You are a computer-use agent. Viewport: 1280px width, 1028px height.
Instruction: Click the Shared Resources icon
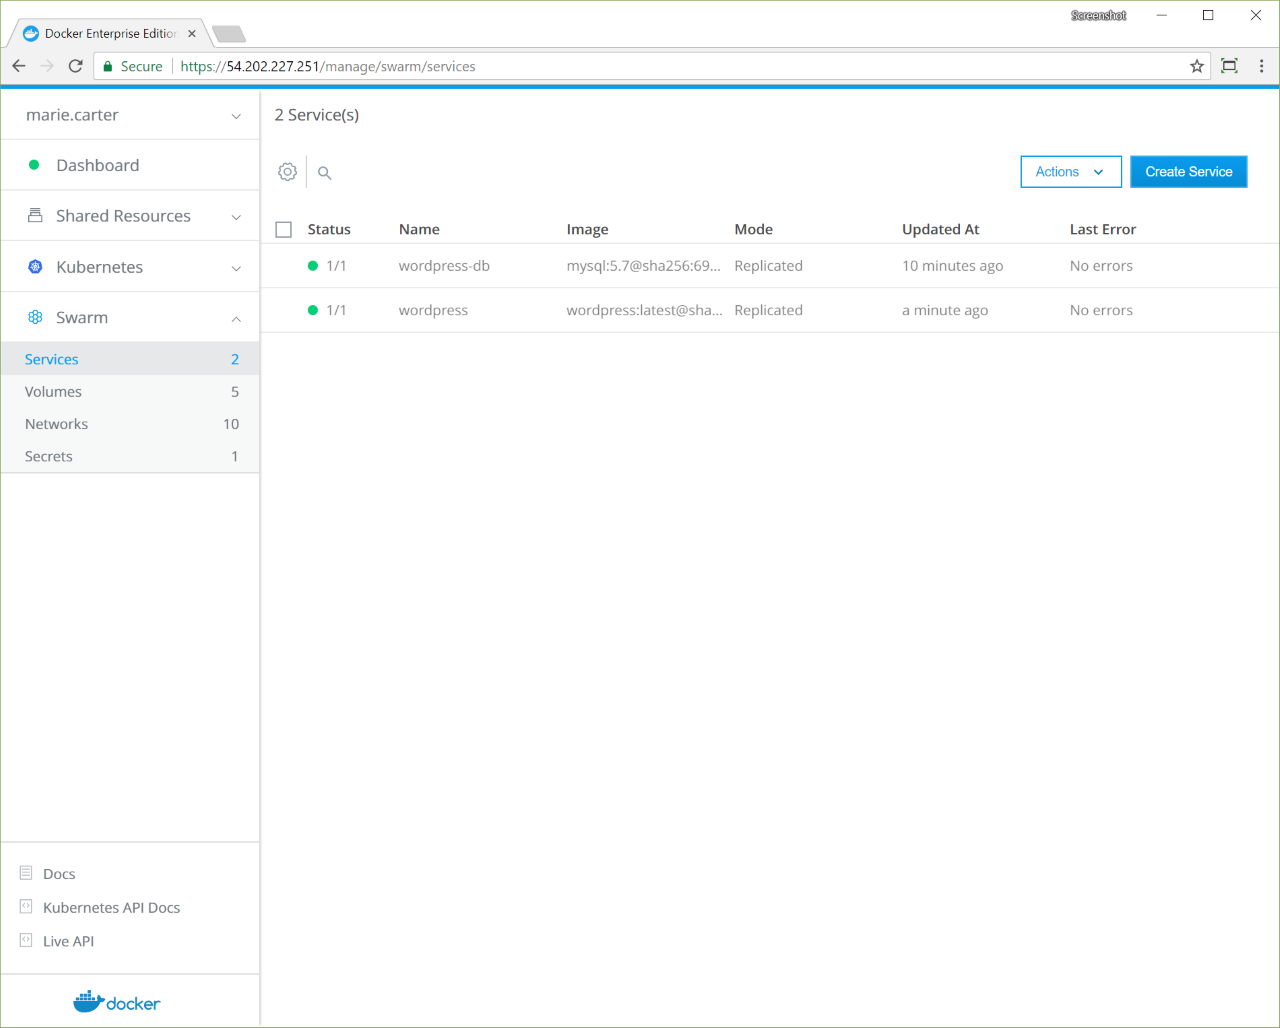click(x=35, y=216)
